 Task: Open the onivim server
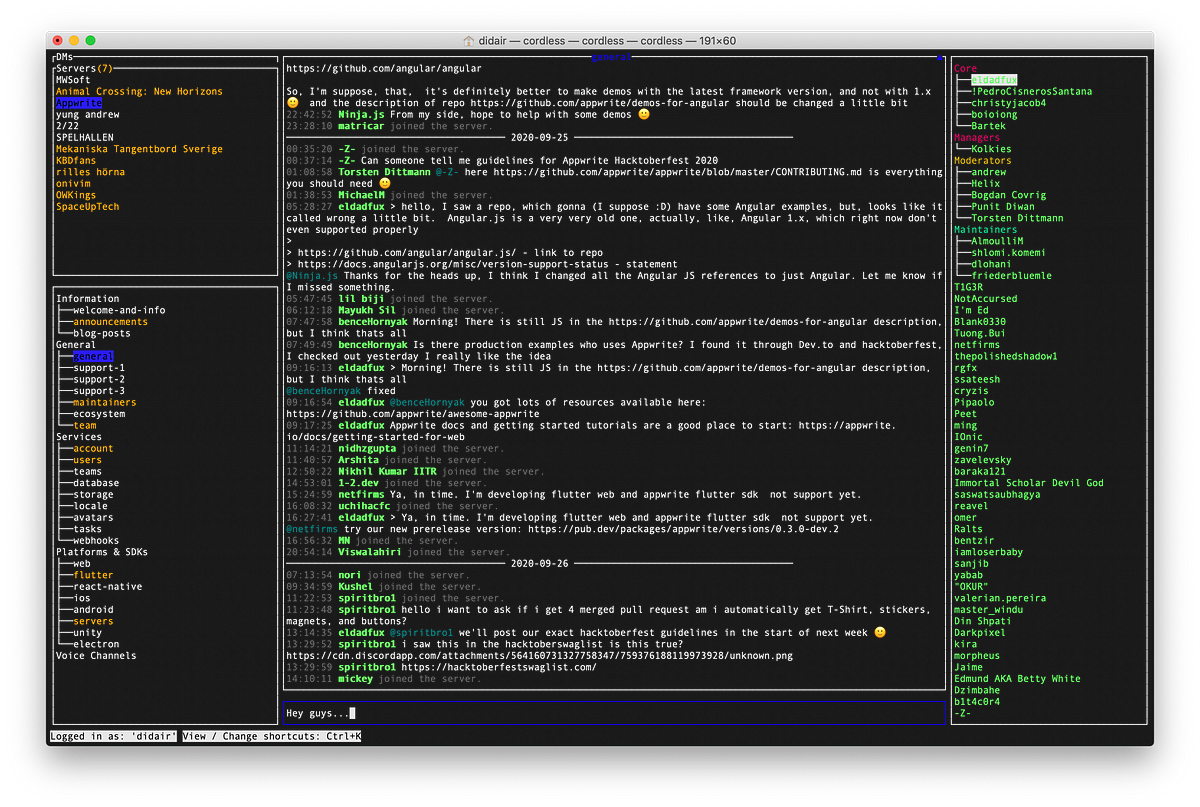[73, 184]
